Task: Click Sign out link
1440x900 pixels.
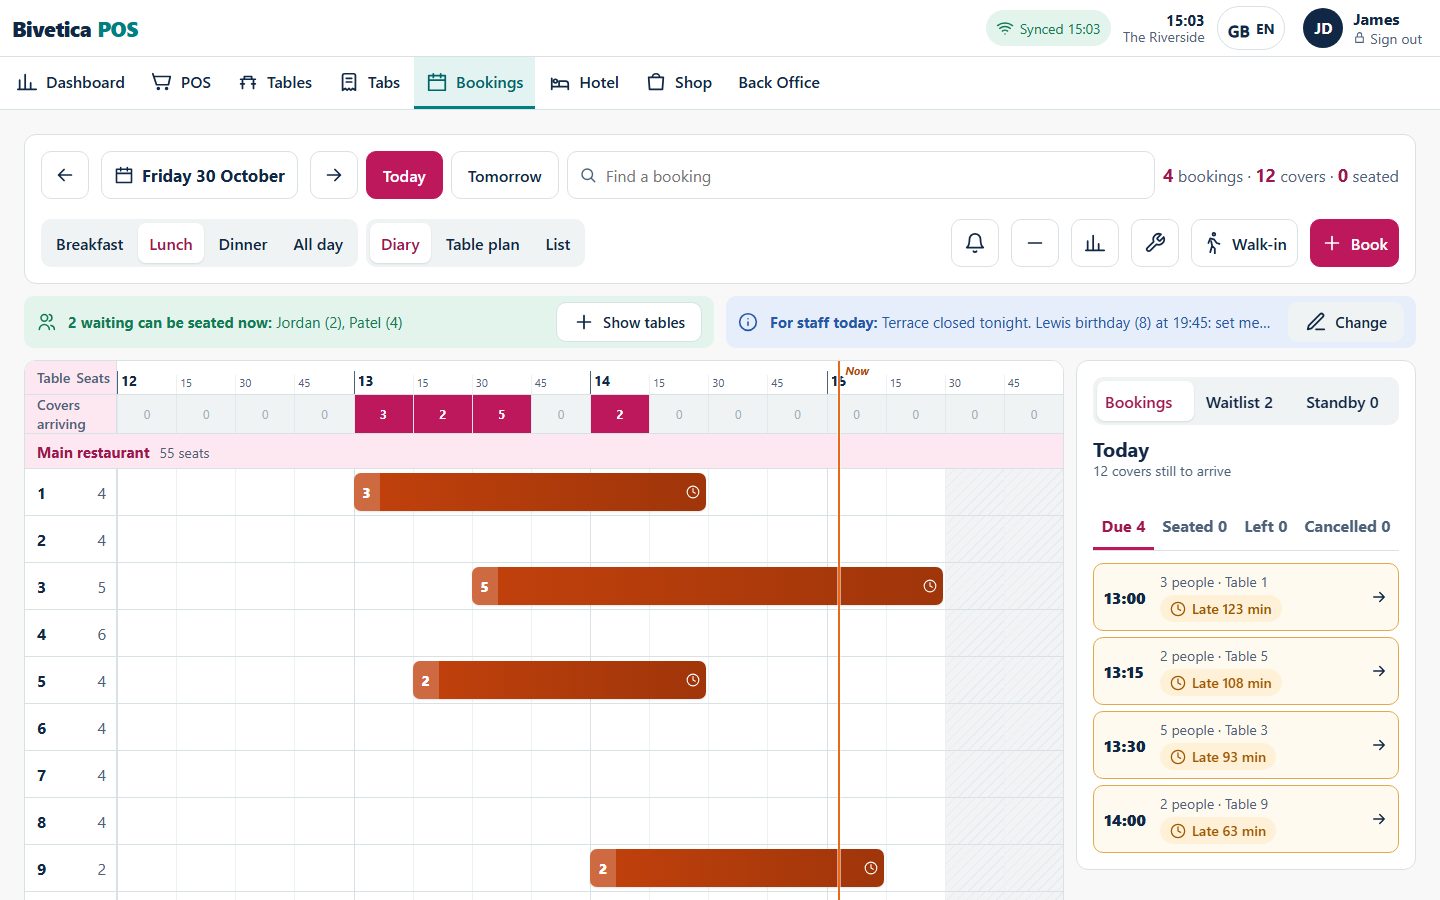Action: click(1388, 39)
